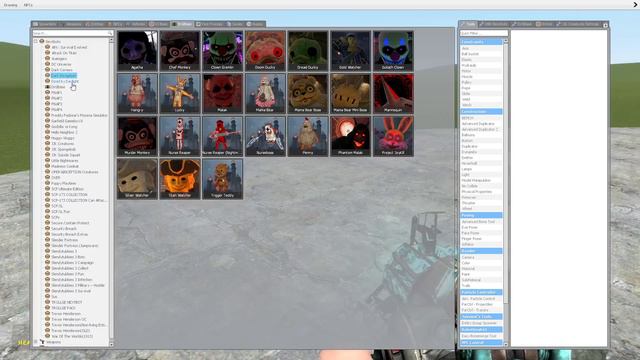Open the NPCs menu in top bar
The image size is (640, 360).
tap(28, 5)
